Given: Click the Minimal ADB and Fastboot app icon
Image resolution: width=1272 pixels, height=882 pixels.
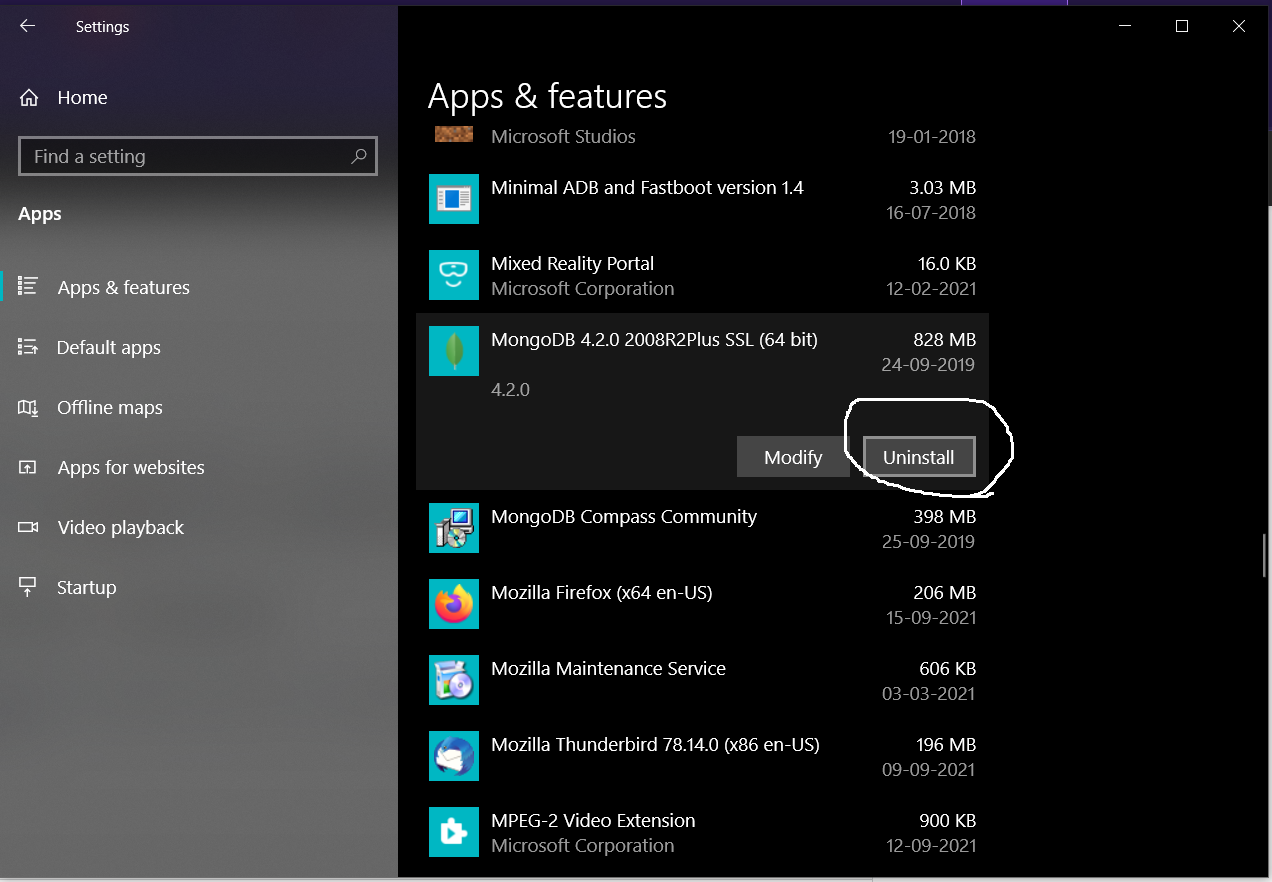Looking at the screenshot, I should [x=454, y=199].
